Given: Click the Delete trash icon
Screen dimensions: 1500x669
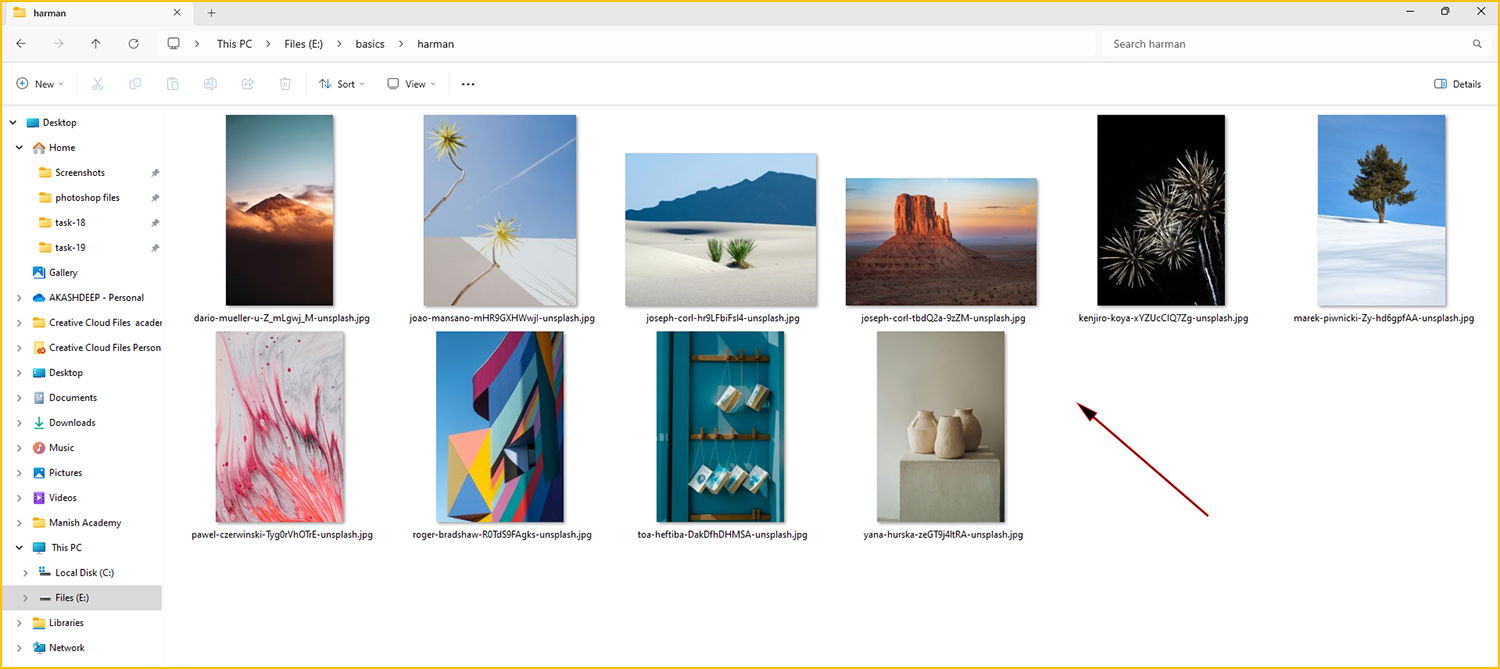Looking at the screenshot, I should (x=285, y=84).
